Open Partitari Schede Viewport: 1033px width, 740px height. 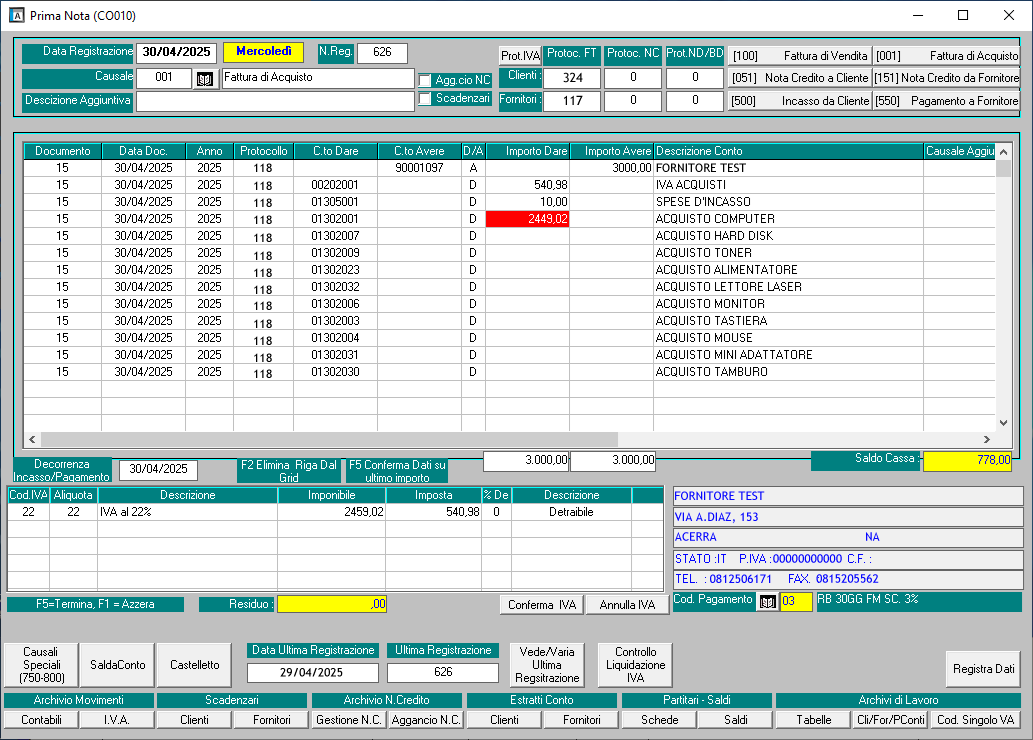(659, 720)
